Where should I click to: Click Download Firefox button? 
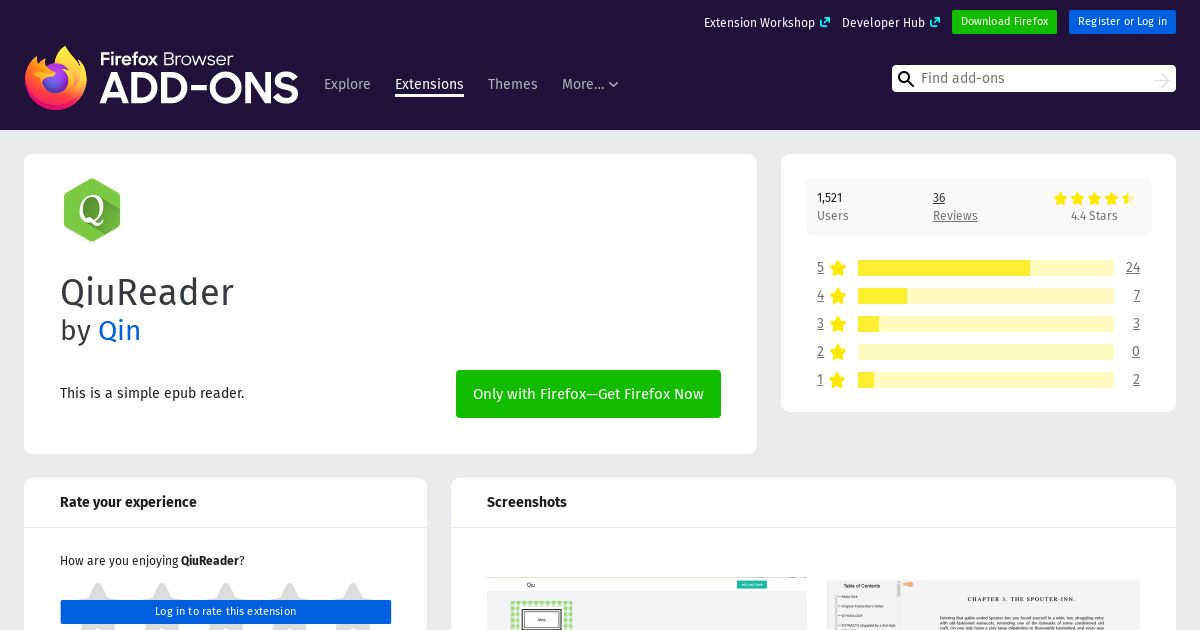pos(1004,22)
